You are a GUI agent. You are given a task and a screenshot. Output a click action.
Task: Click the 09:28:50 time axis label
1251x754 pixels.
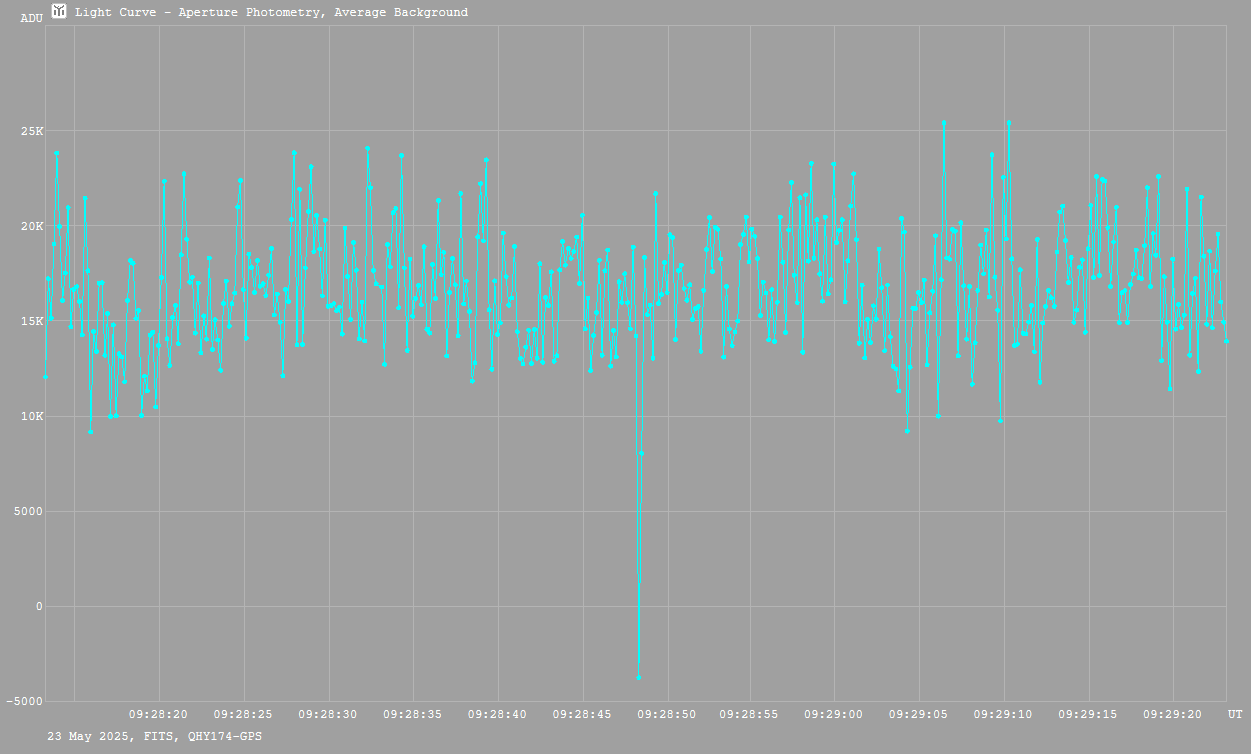(666, 715)
